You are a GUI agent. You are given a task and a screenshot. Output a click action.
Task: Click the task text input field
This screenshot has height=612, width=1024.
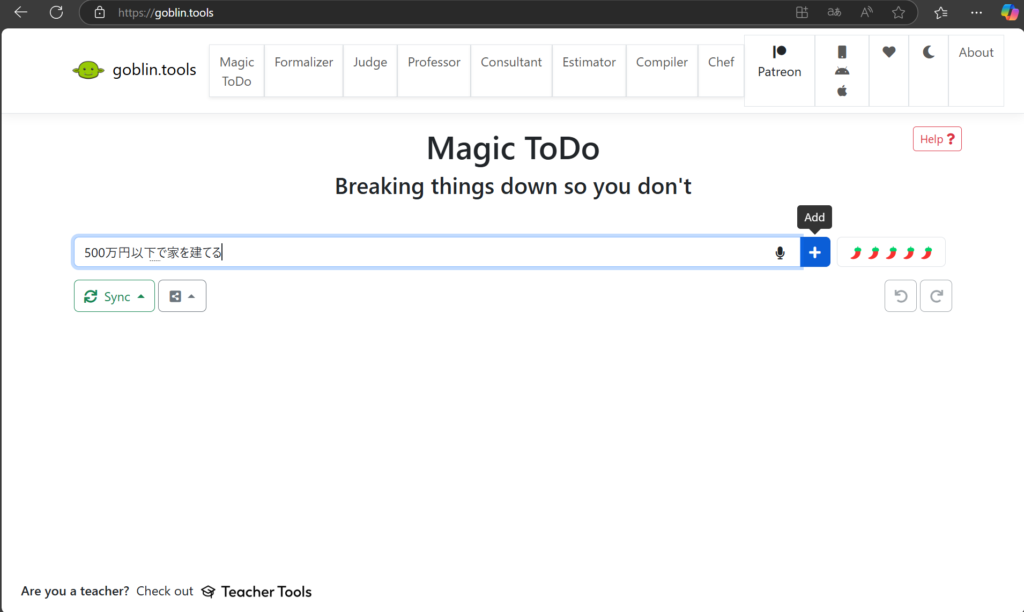(x=420, y=253)
